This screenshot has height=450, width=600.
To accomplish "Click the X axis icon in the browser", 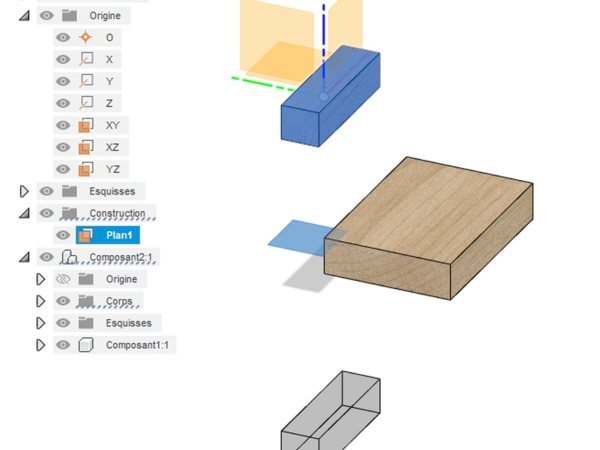I will coord(85,60).
